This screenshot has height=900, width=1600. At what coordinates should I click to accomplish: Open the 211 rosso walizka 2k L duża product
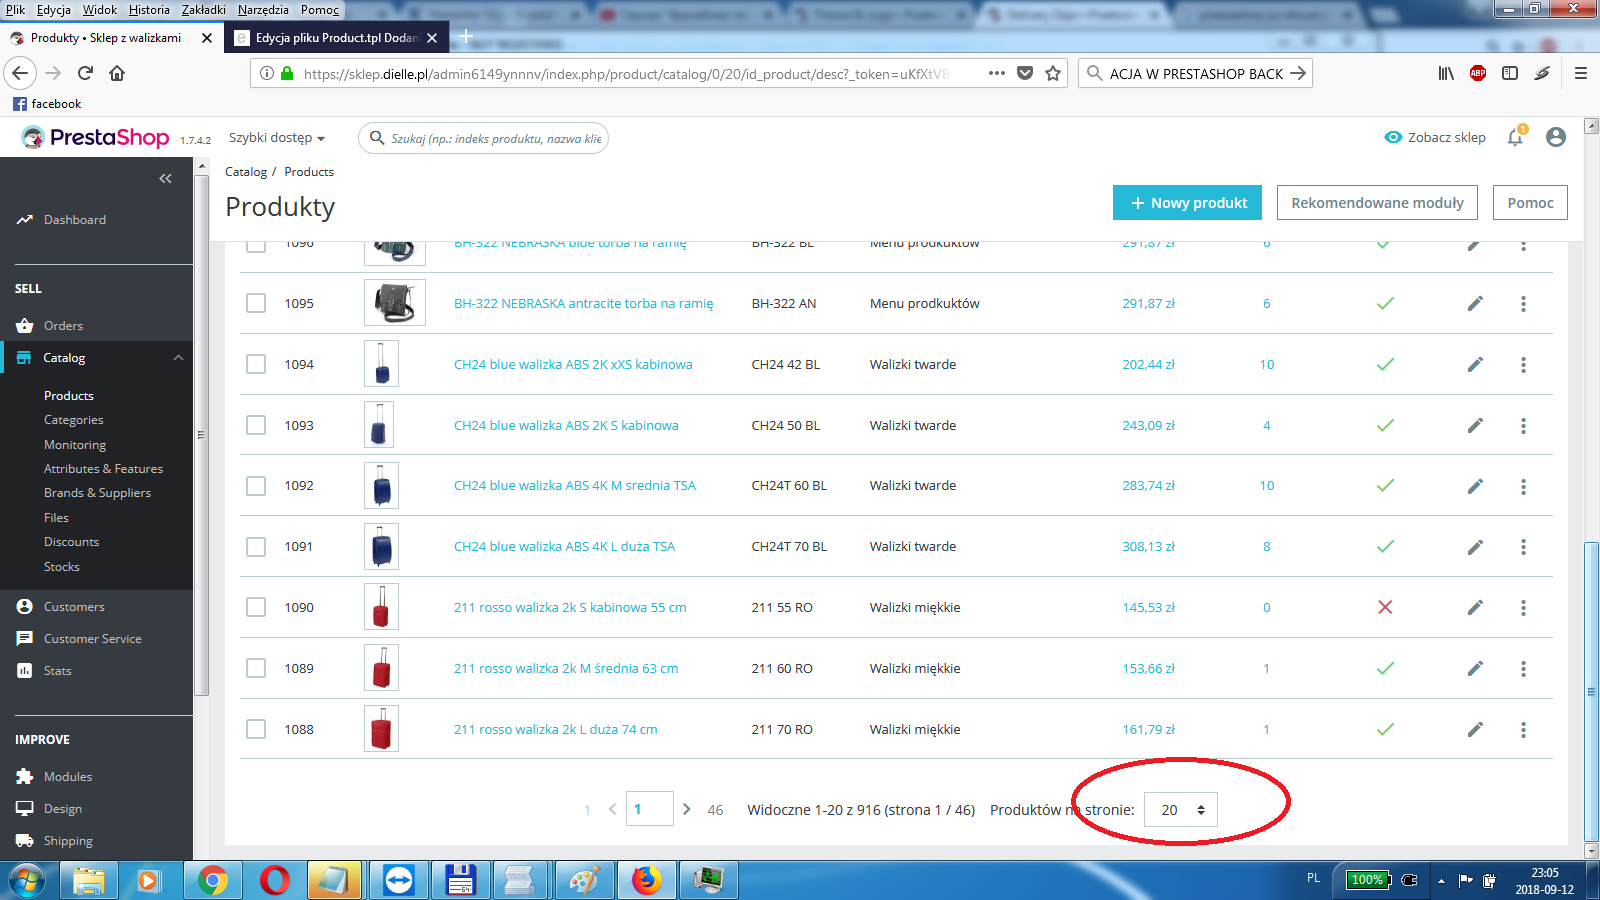[556, 730]
